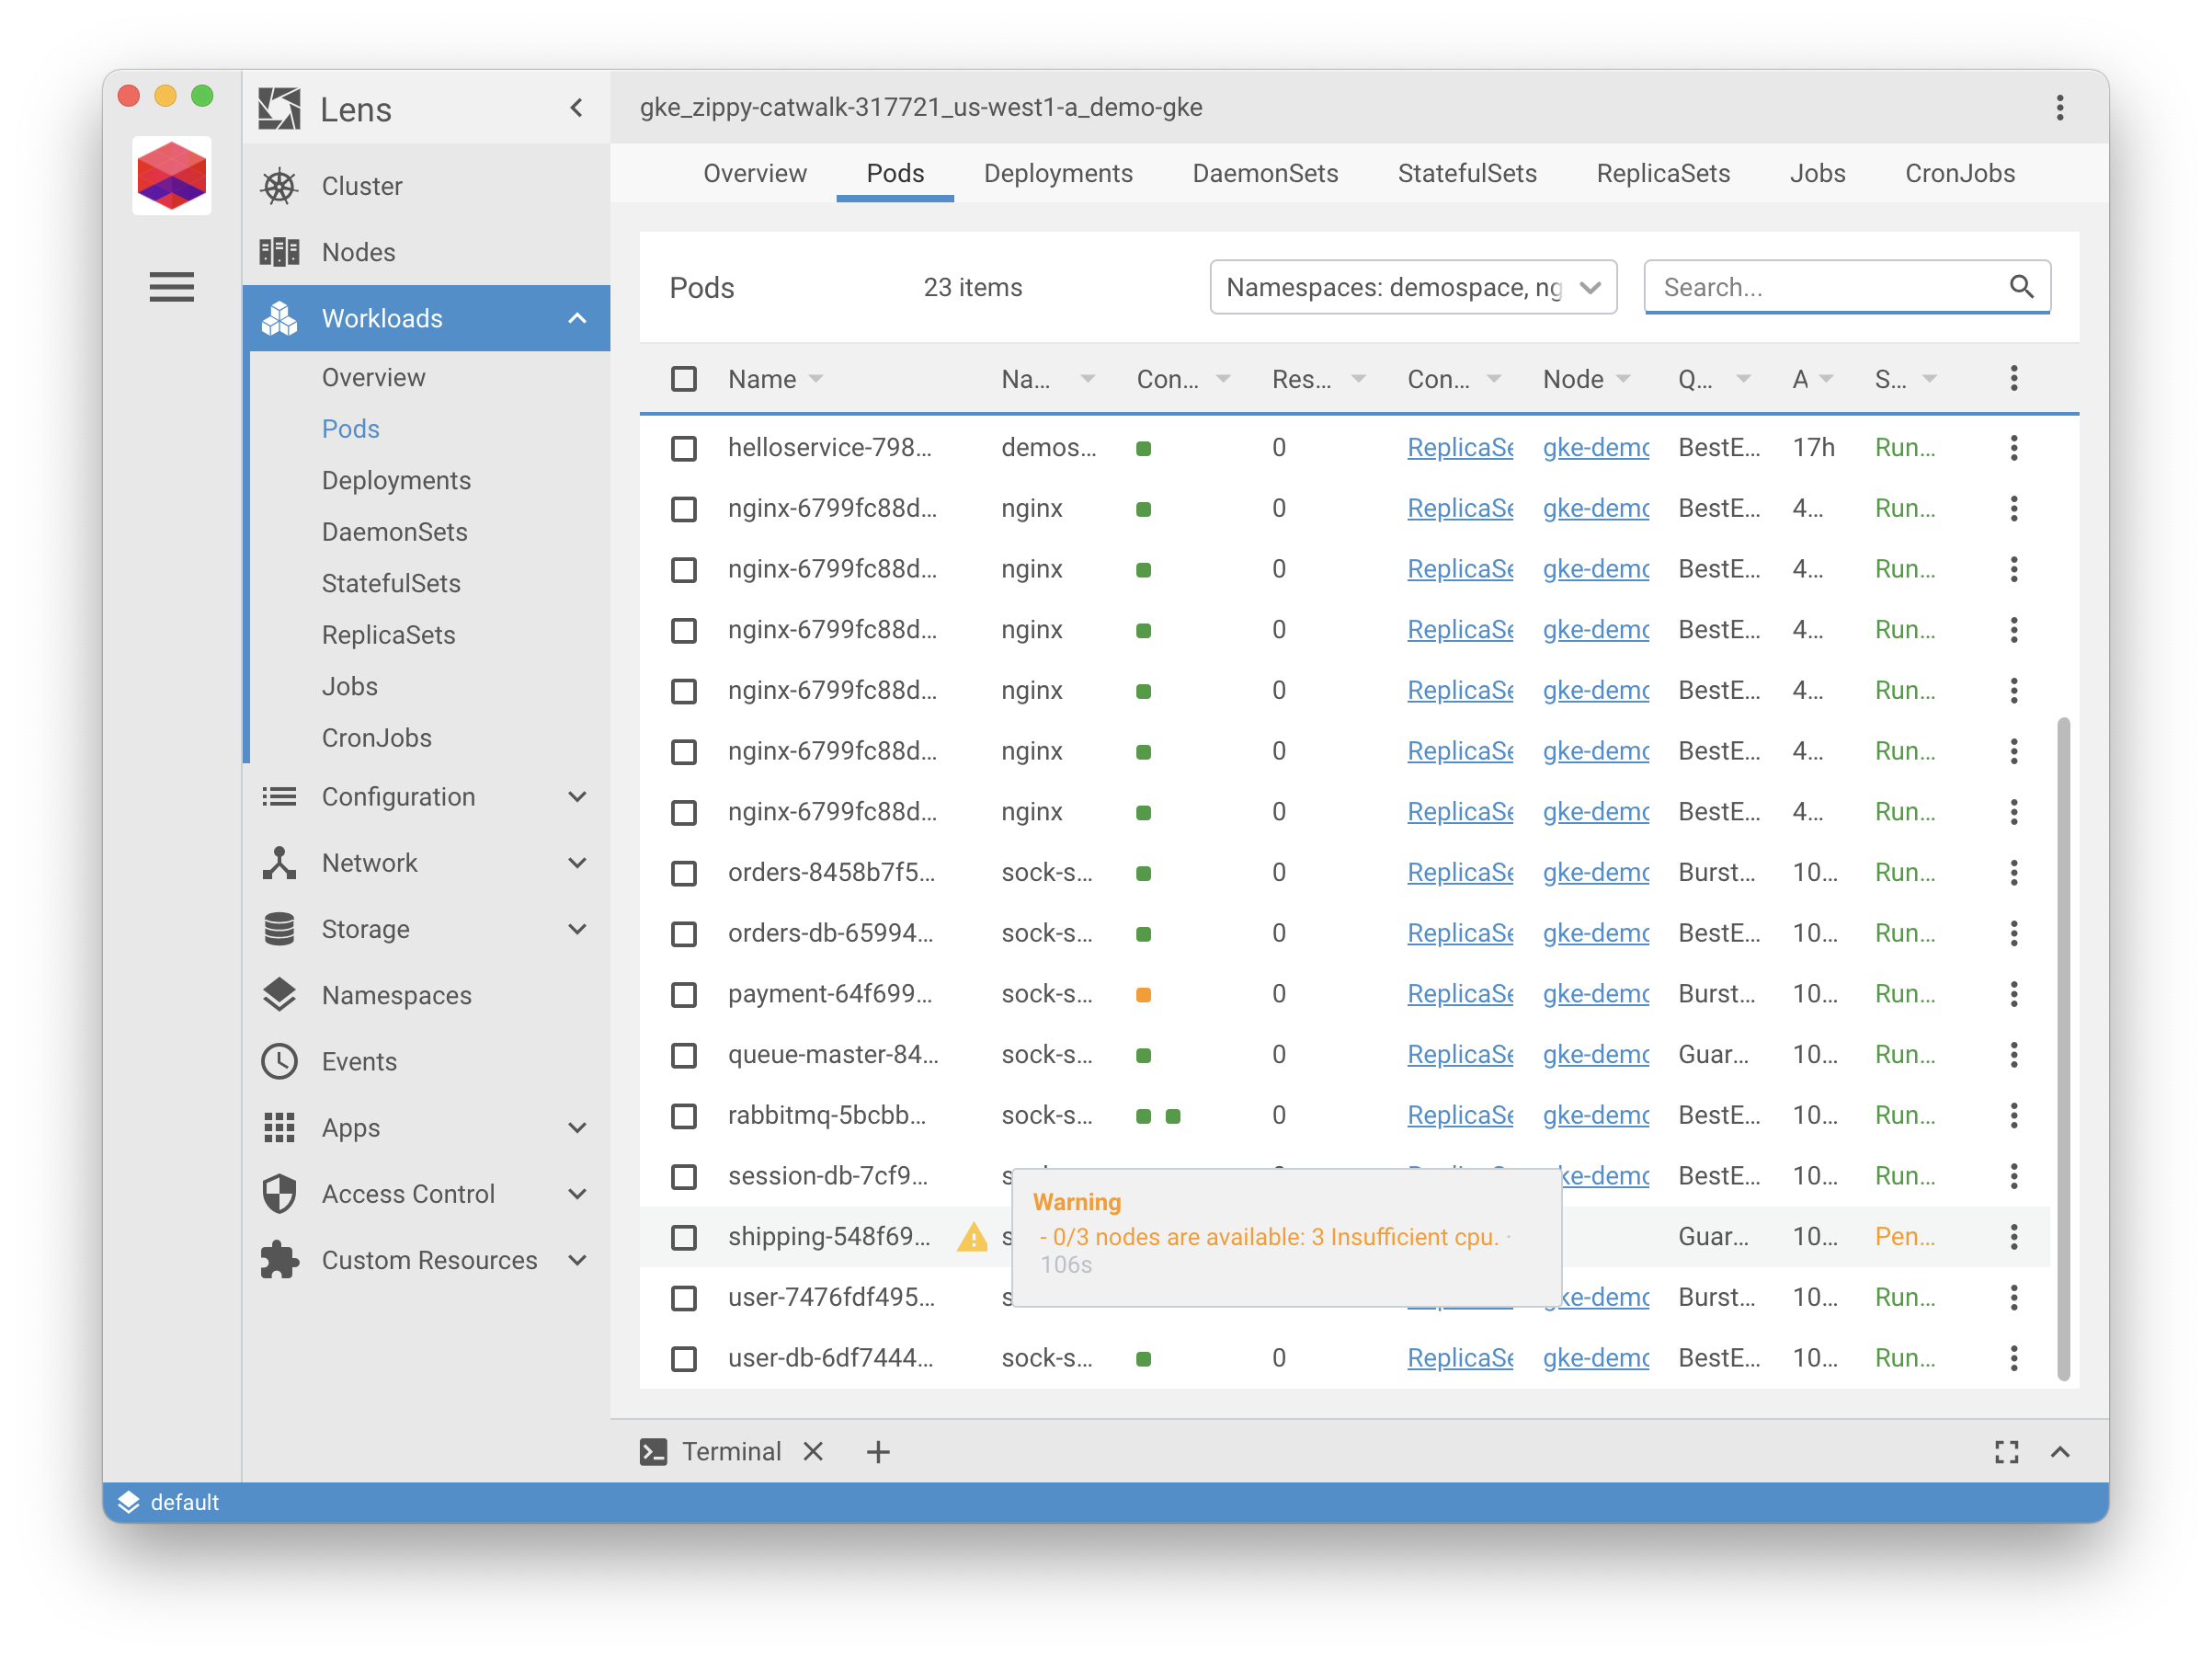Screen dimensions: 2212x1659
Task: Click the Access Control shield icon
Action: coord(279,1193)
